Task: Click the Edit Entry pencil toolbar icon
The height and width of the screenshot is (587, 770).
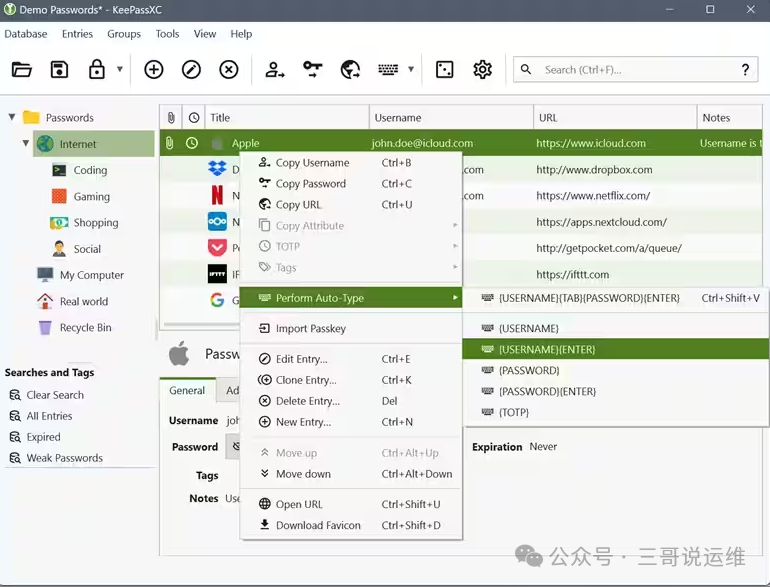Action: coord(191,69)
